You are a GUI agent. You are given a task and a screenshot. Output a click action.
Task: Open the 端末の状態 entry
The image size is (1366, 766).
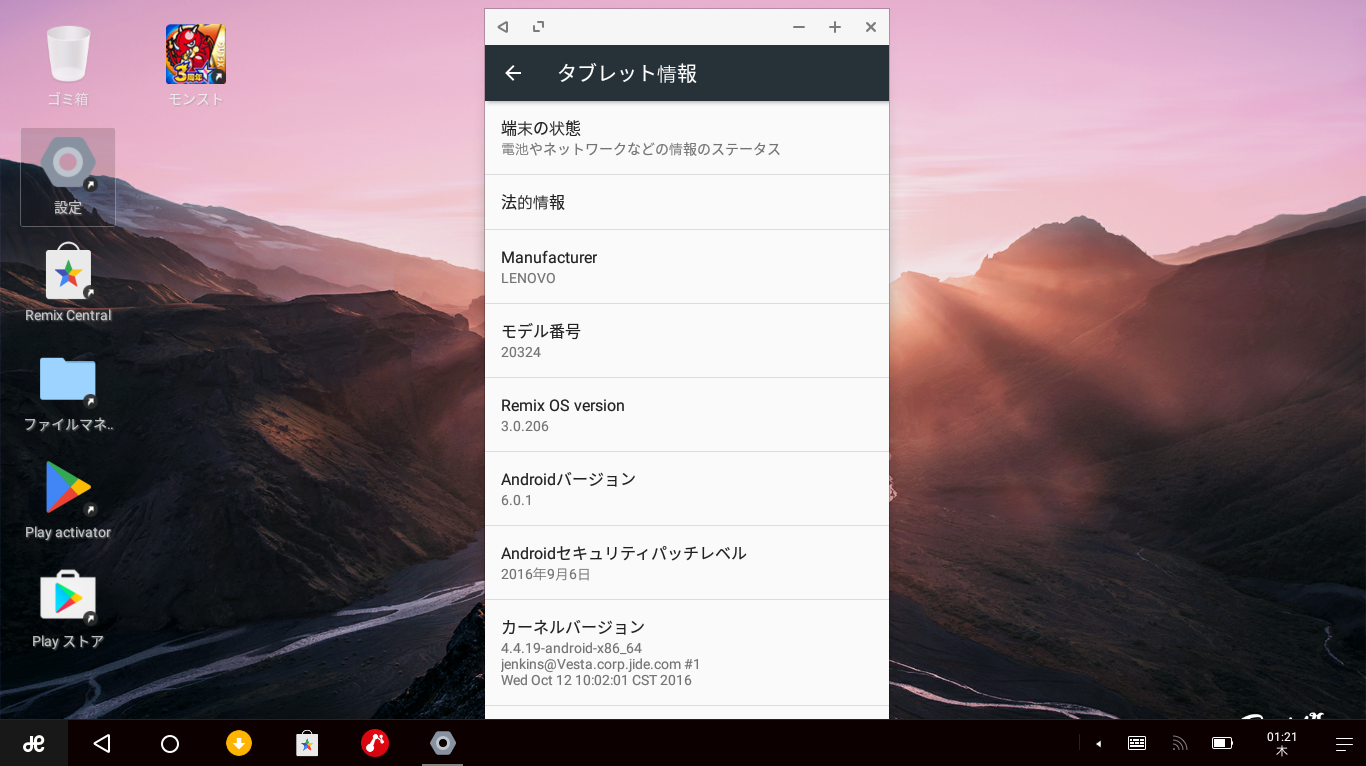pos(687,138)
